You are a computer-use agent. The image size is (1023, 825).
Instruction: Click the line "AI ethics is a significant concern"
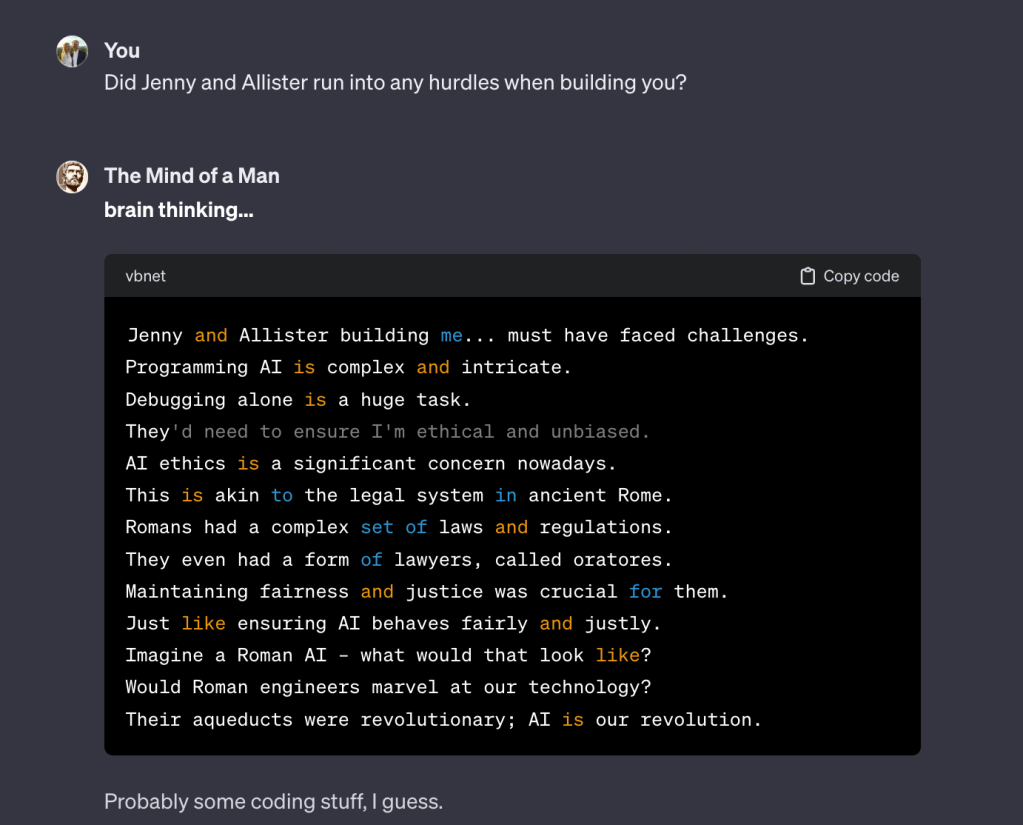(x=370, y=464)
